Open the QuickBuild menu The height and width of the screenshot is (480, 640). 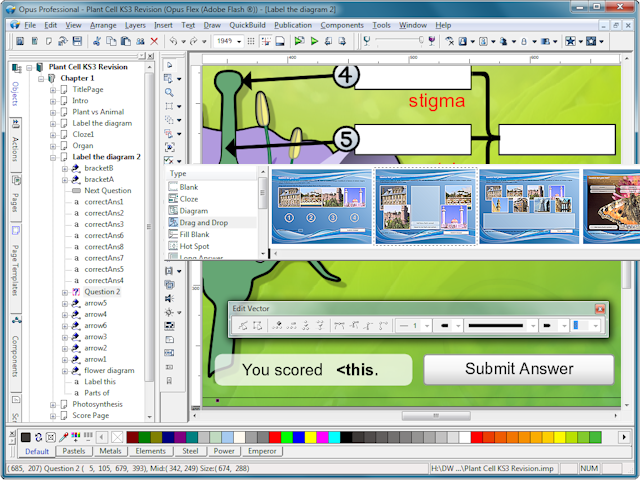249,23
